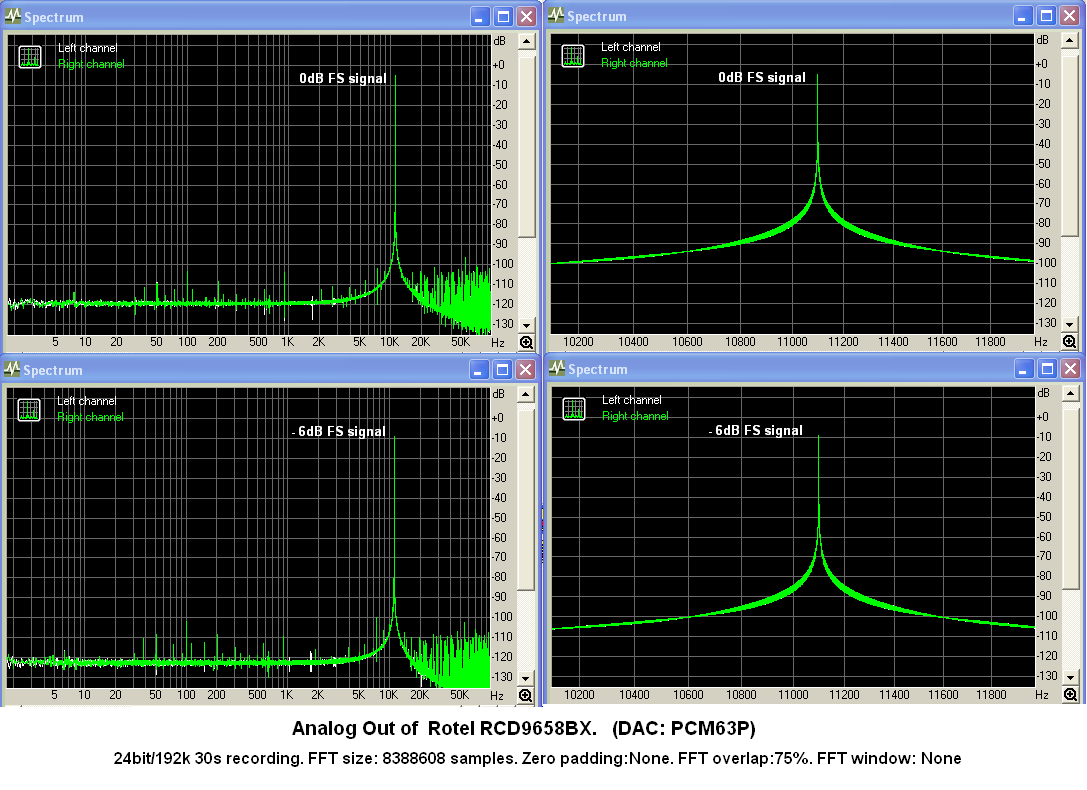This screenshot has height=790, width=1087.
Task: Click zoom magnifier in -6dB FS wideband Spectrum window
Action: pyautogui.click(x=525, y=695)
